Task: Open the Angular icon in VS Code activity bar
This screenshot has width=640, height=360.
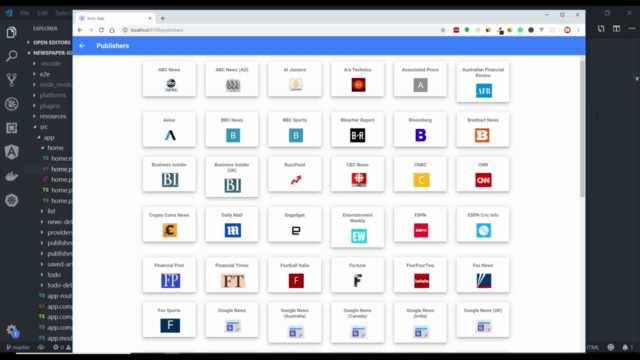Action: pyautogui.click(x=11, y=152)
